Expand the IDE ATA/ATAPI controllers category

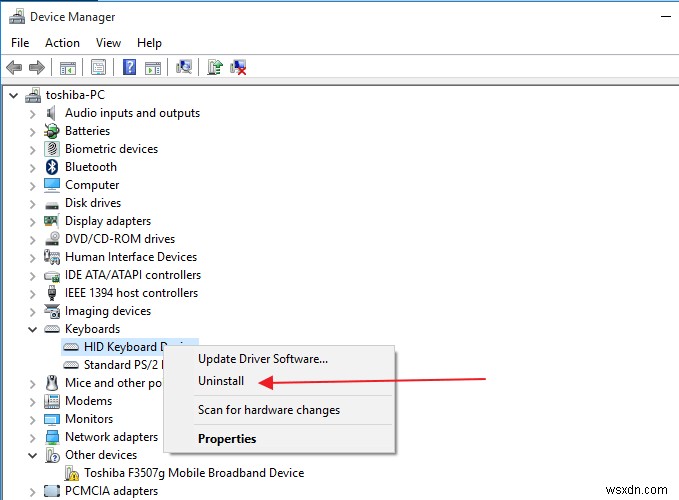[x=32, y=275]
